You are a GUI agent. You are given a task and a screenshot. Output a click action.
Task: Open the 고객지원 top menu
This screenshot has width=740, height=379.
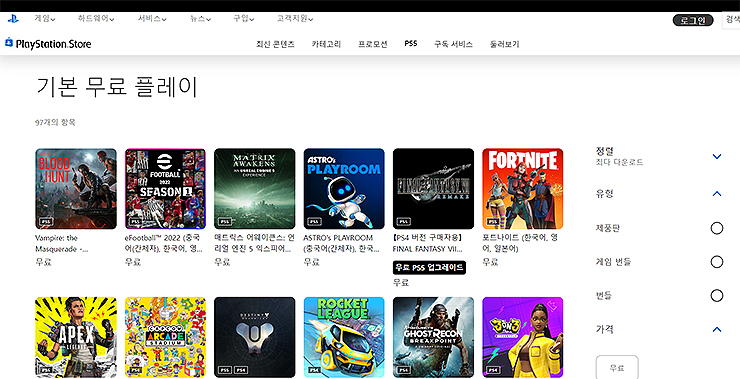(294, 19)
